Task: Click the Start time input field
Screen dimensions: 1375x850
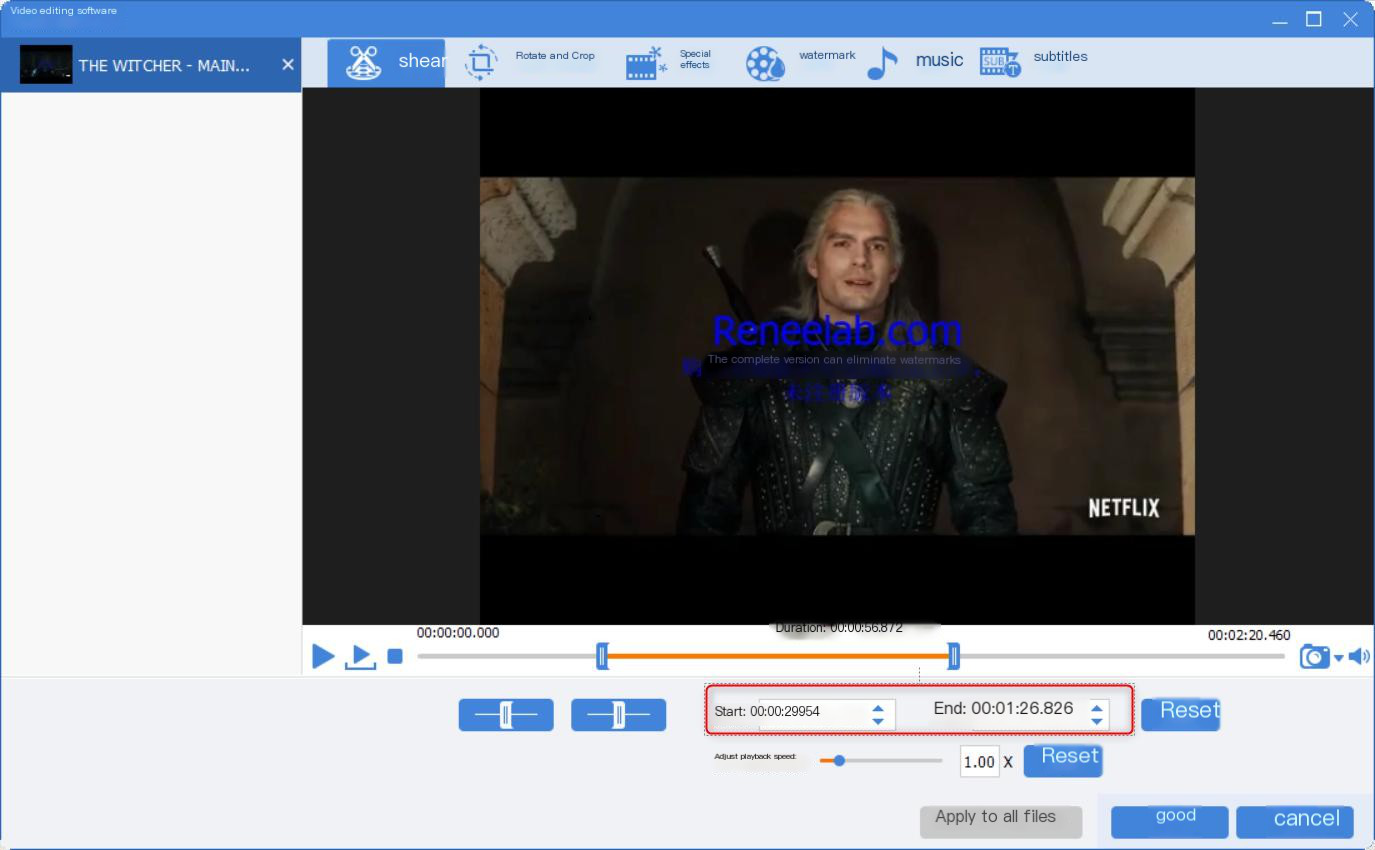Action: click(x=808, y=712)
